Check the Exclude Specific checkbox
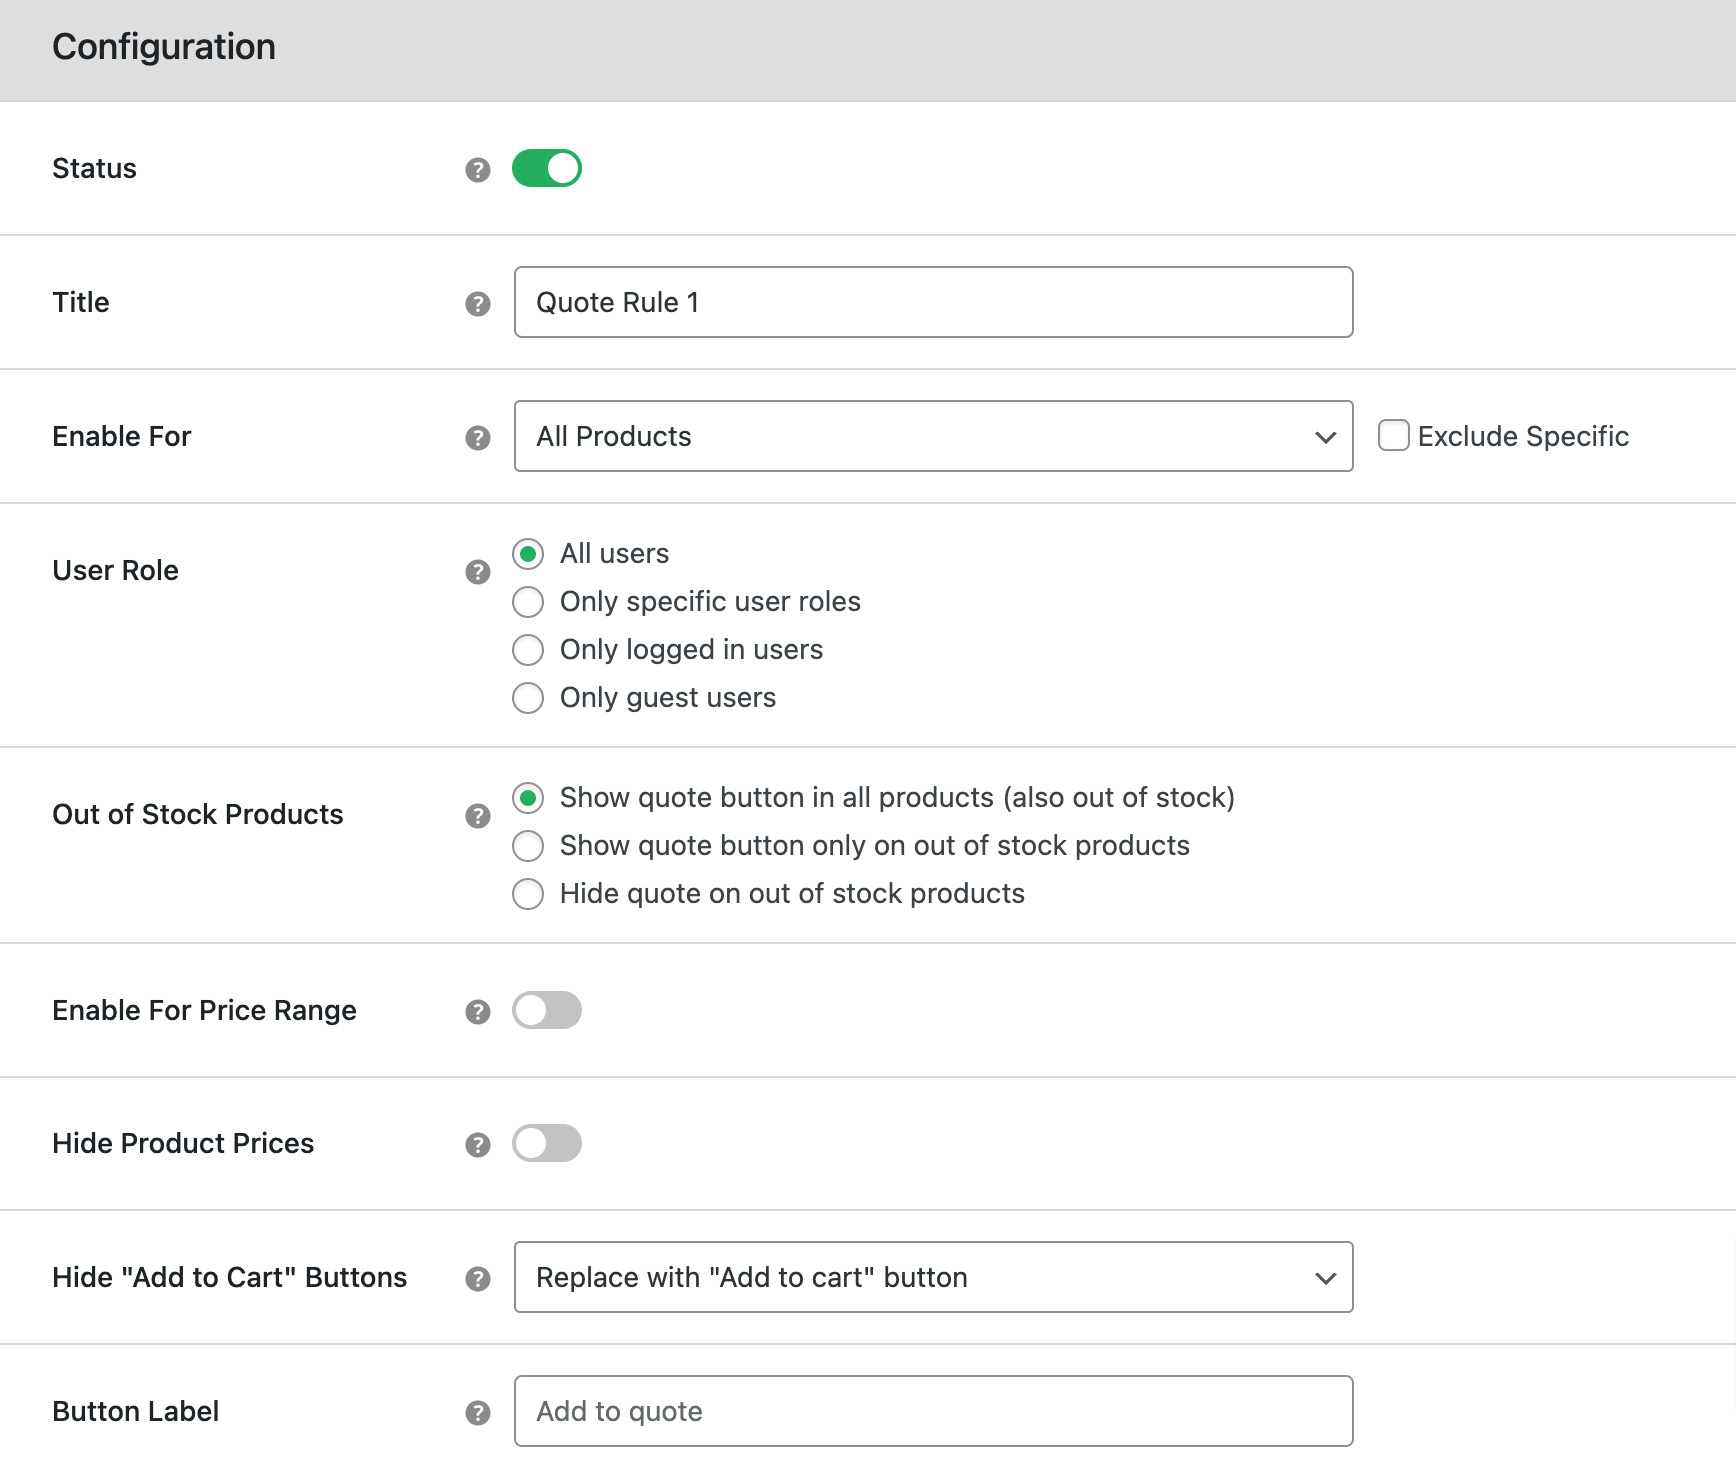Screen dimensions: 1736x1466 pos(1393,435)
